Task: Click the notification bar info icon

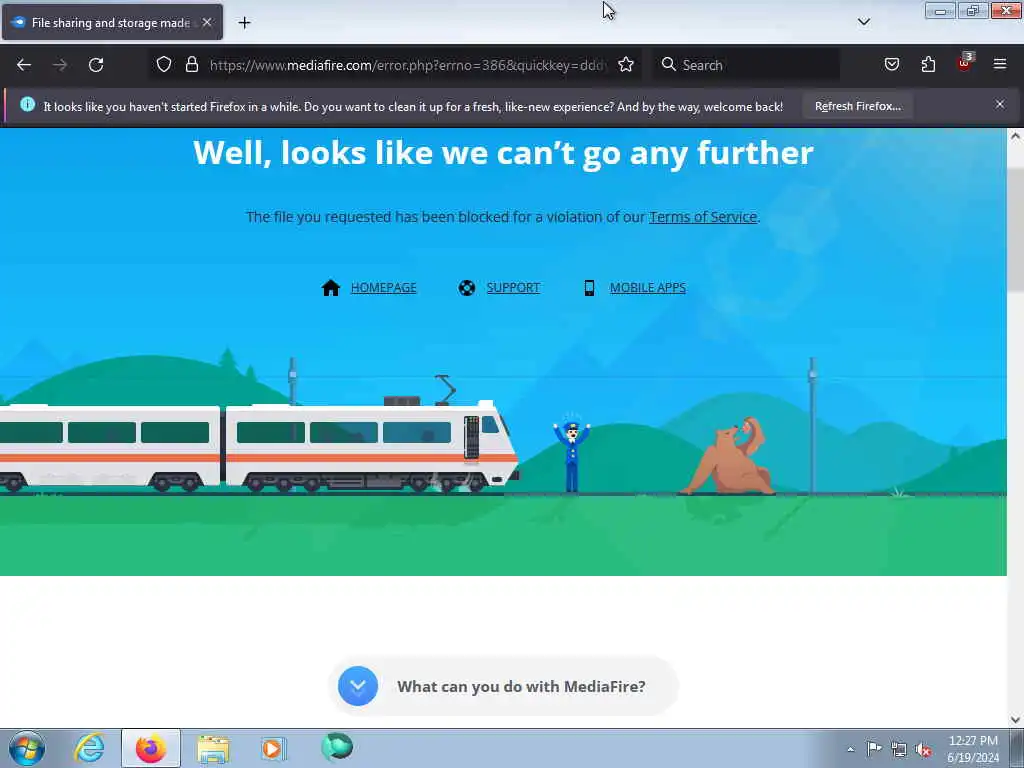Action: pos(27,104)
